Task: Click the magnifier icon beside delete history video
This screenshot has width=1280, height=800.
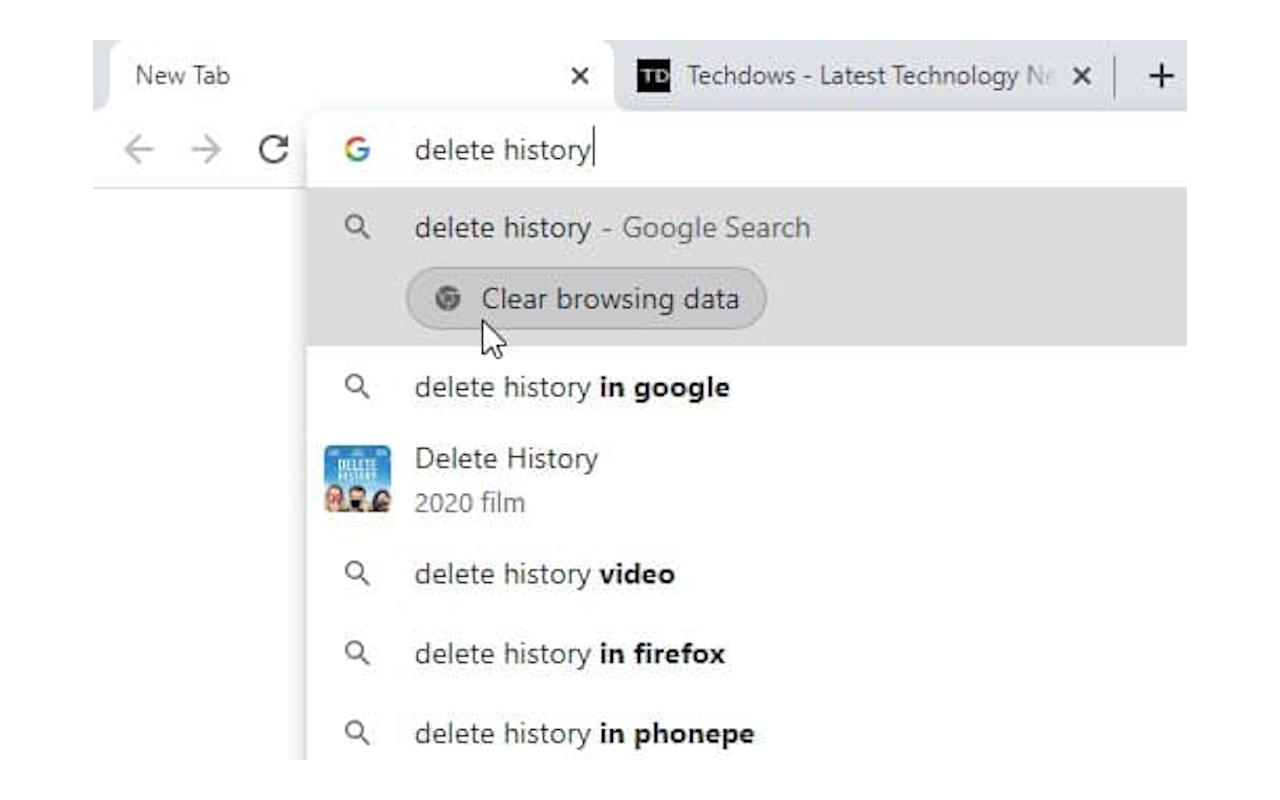Action: coord(357,573)
